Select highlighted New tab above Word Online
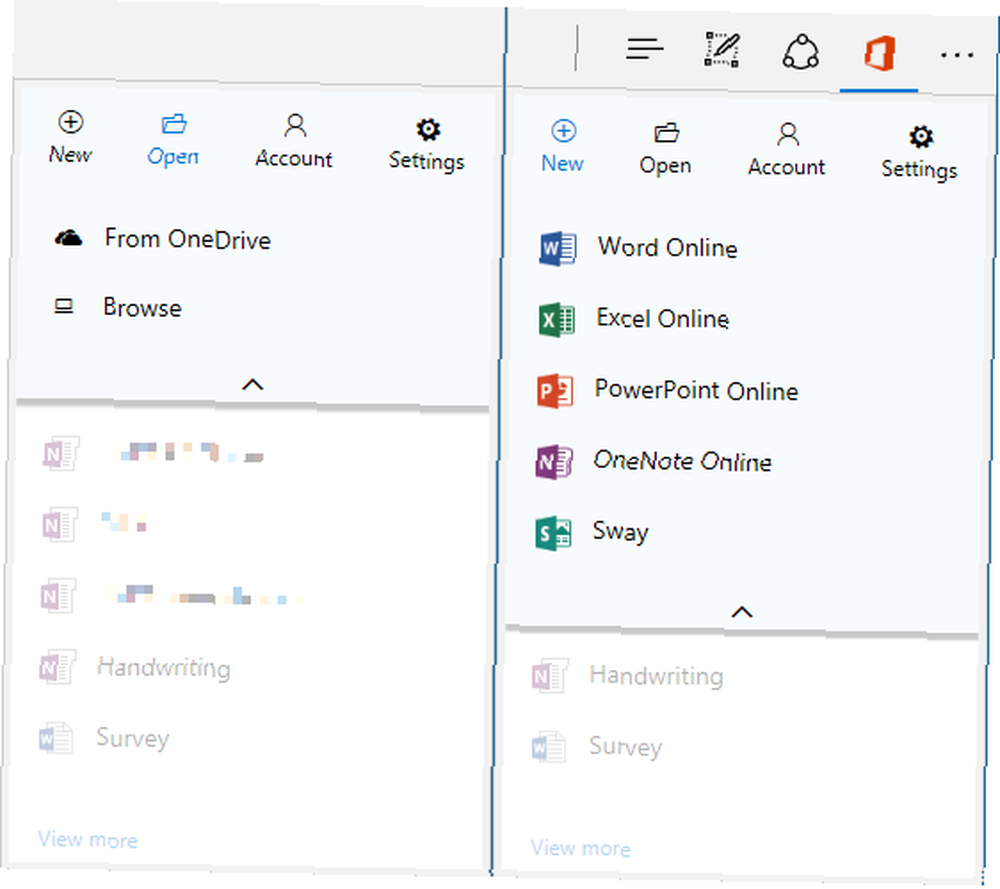1000x889 pixels. pos(562,146)
